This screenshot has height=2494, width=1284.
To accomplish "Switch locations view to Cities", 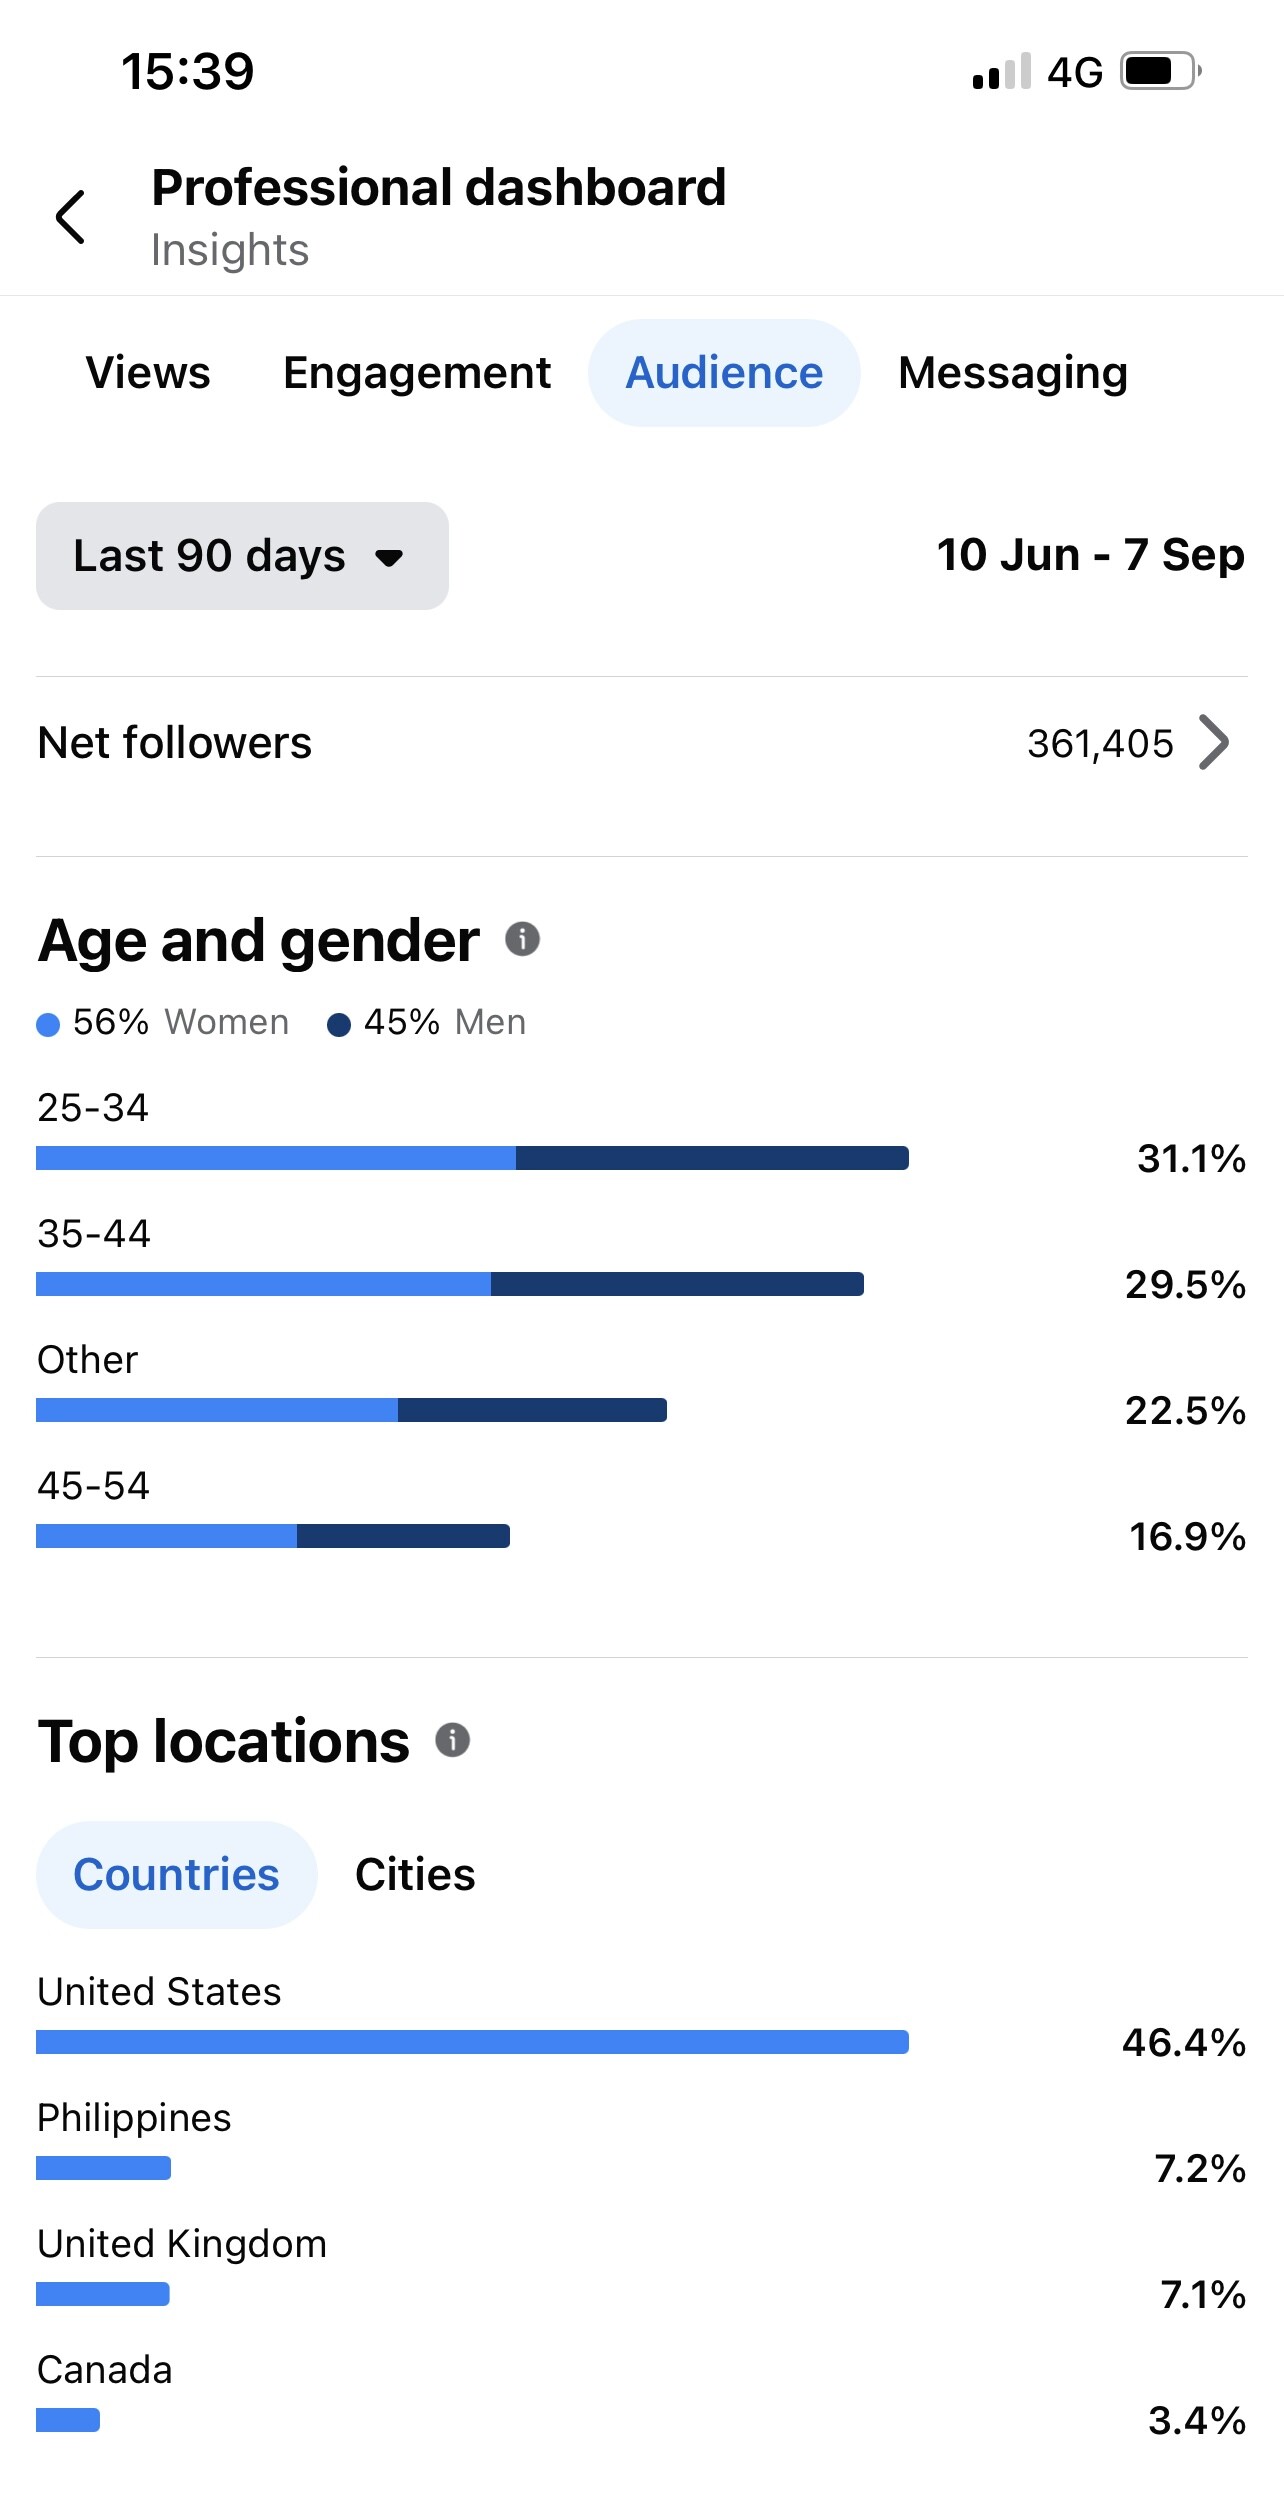I will 415,1874.
